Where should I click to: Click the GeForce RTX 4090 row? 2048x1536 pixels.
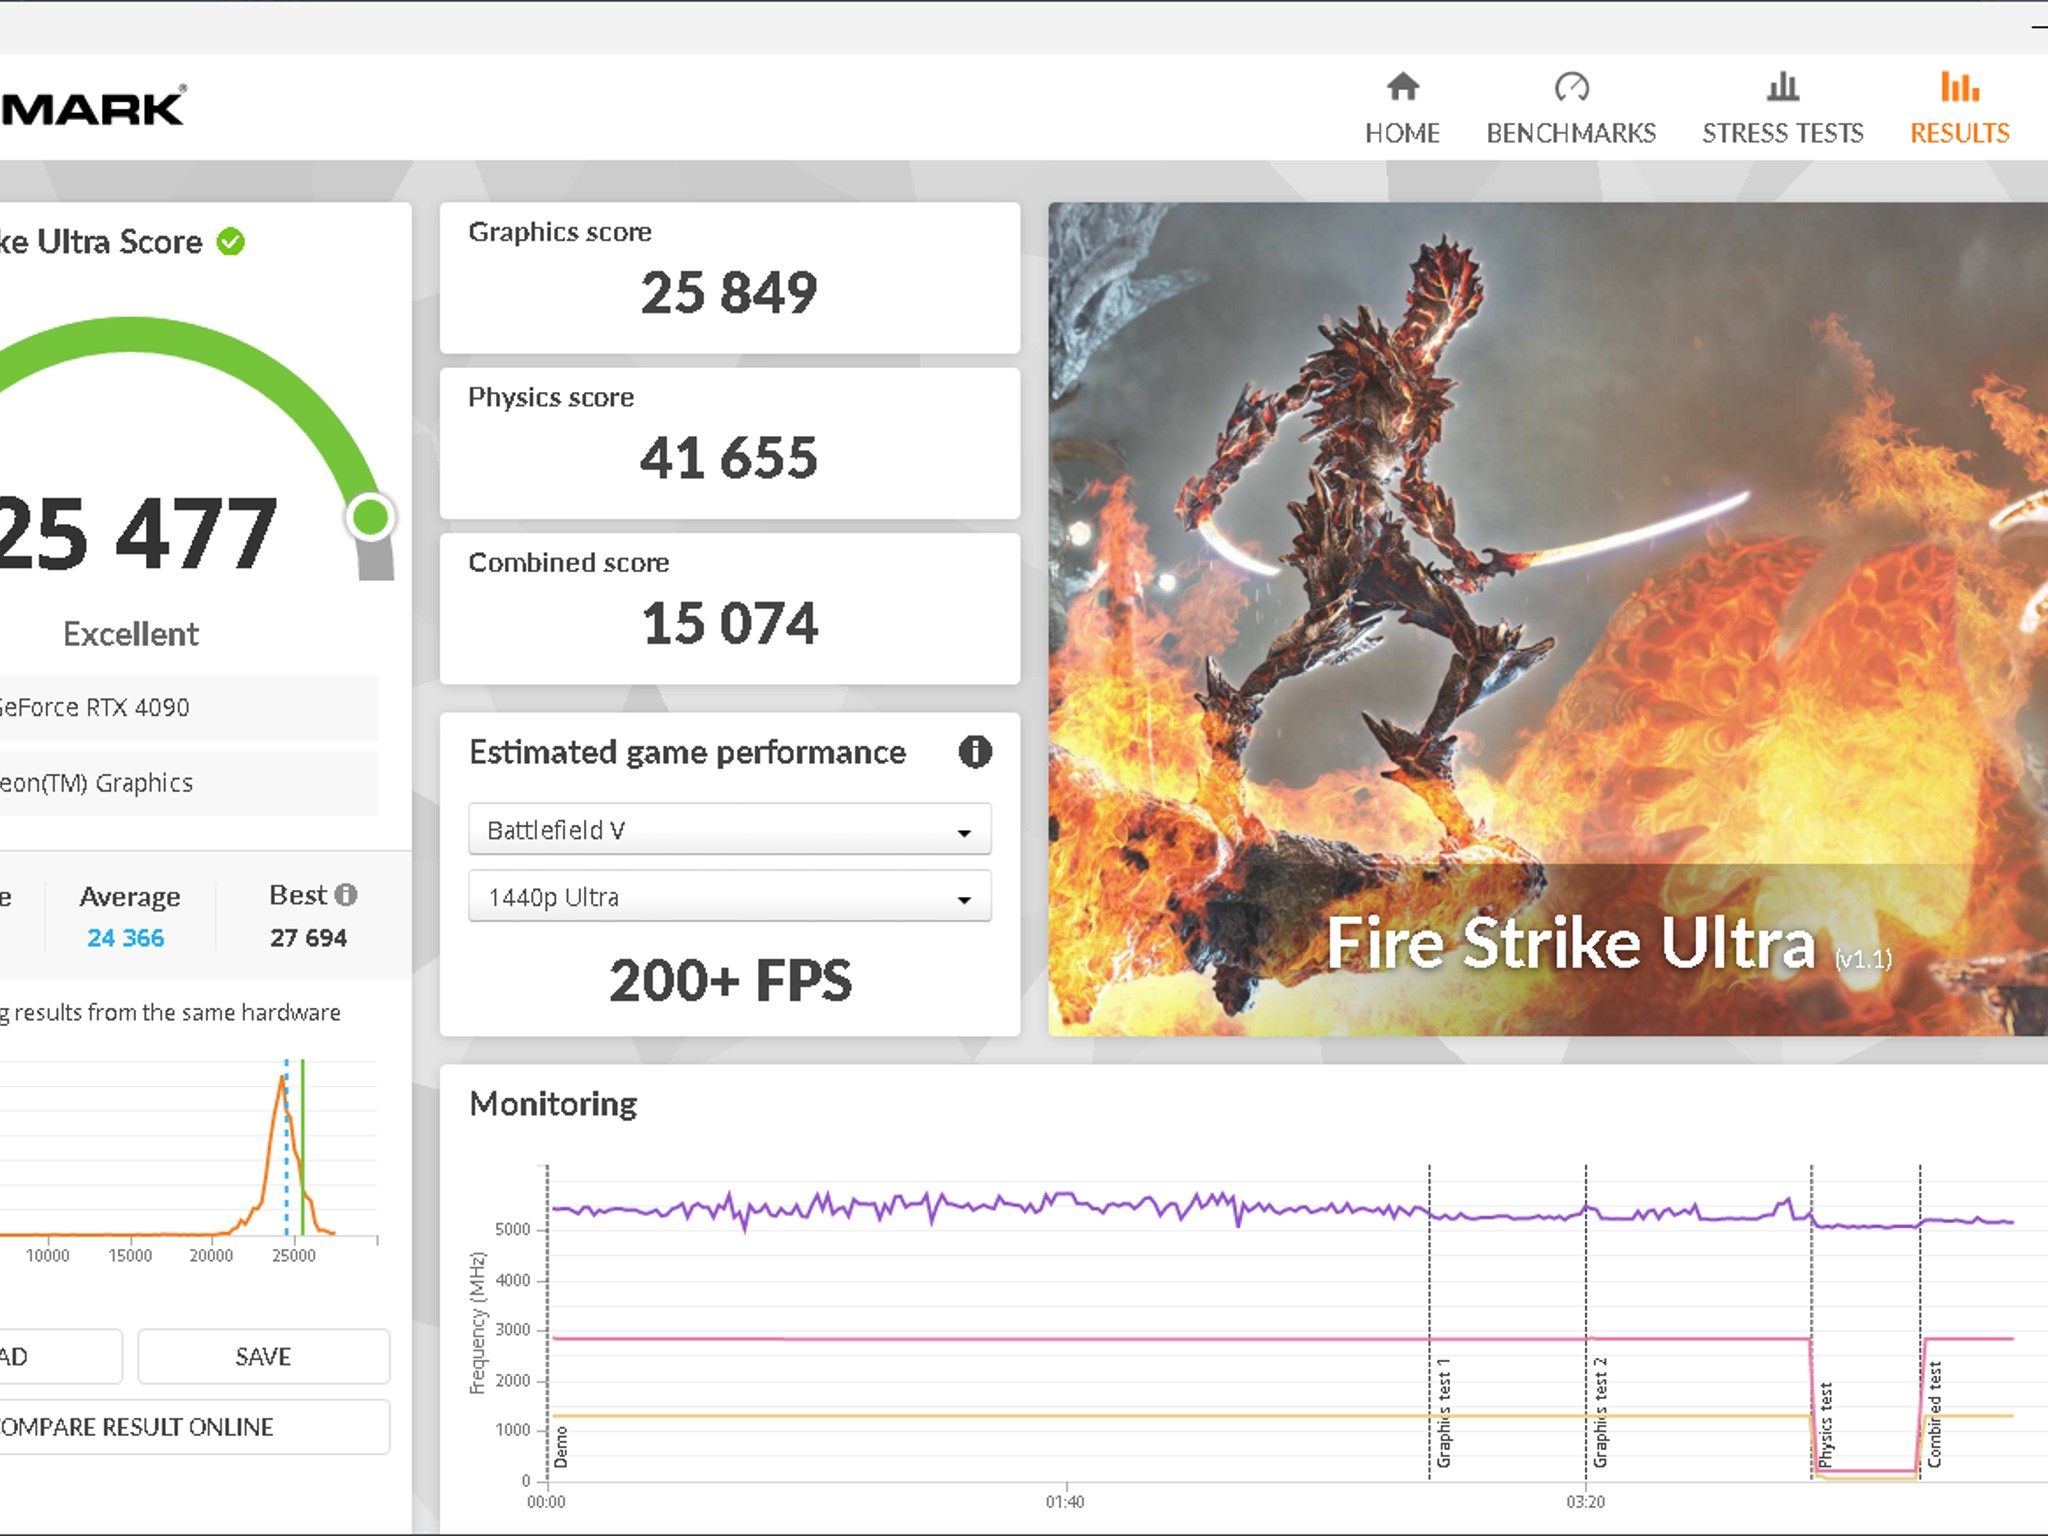tap(189, 707)
